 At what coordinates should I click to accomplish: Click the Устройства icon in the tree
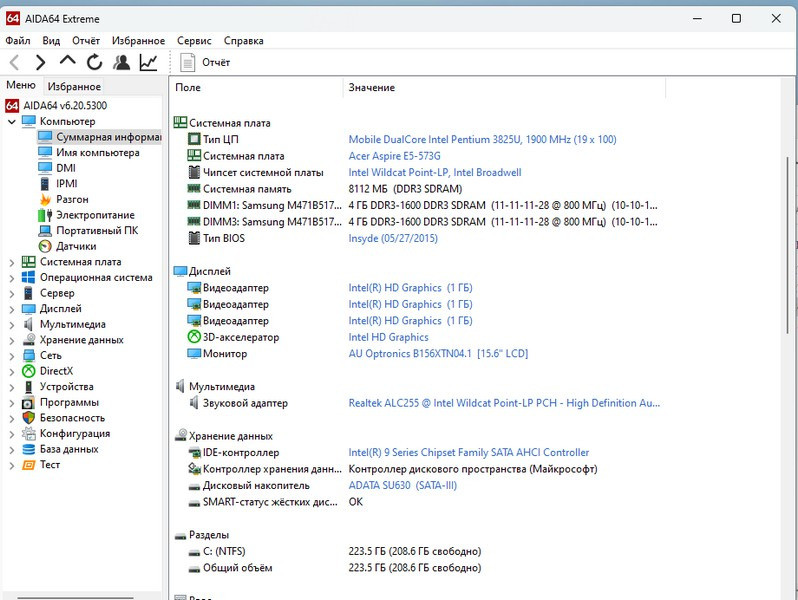tap(28, 387)
